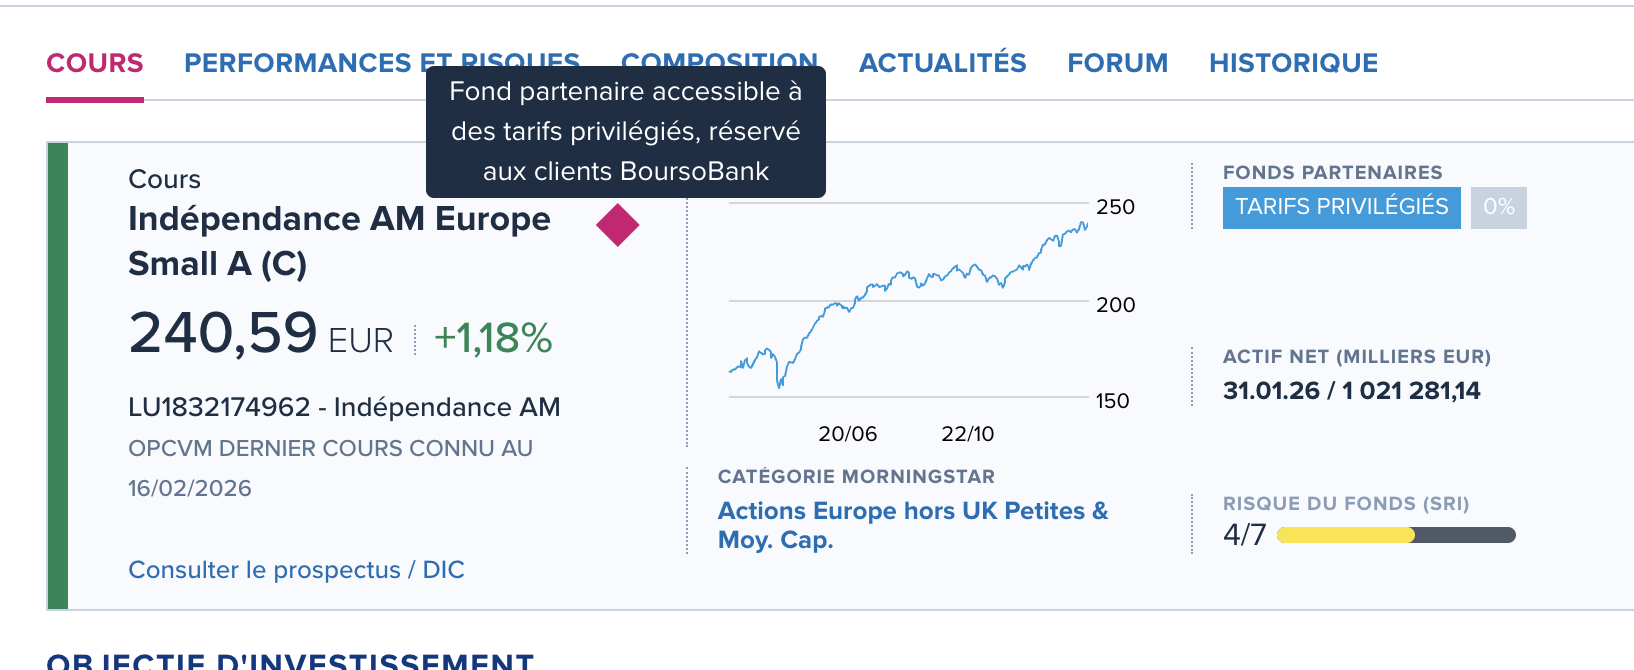Click the 4/7 risk rating text
The height and width of the screenshot is (670, 1634).
(x=1244, y=535)
